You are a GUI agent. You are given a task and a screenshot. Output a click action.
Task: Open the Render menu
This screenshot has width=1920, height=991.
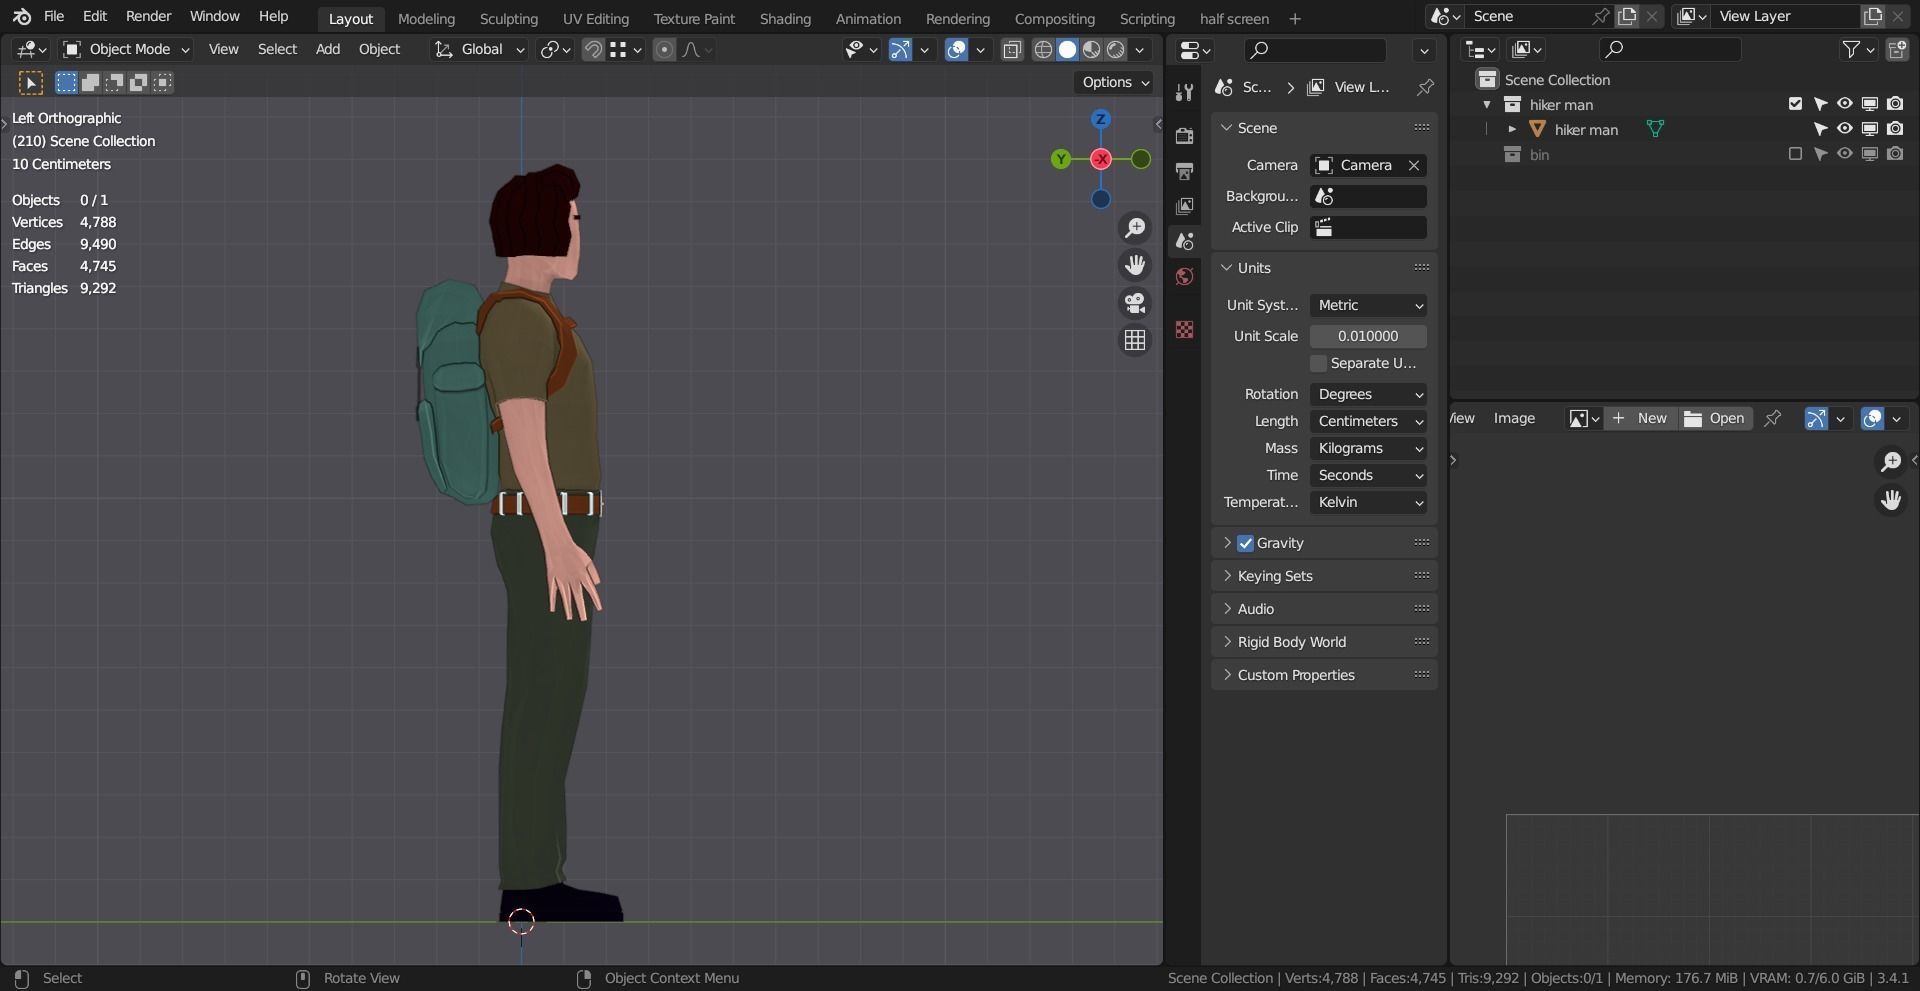148,17
